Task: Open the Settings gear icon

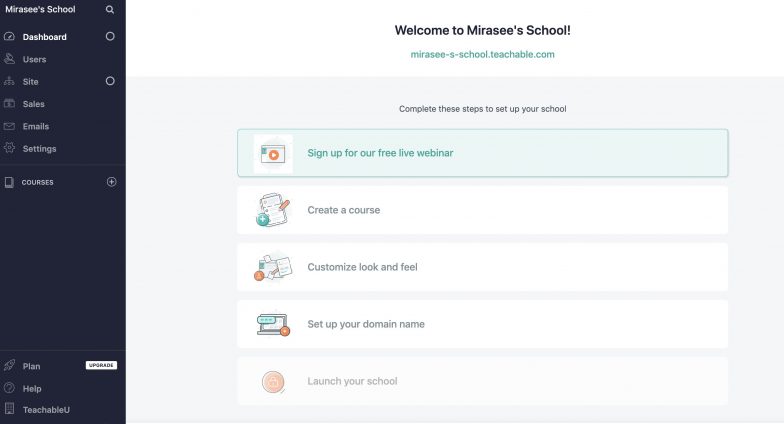Action: point(9,148)
